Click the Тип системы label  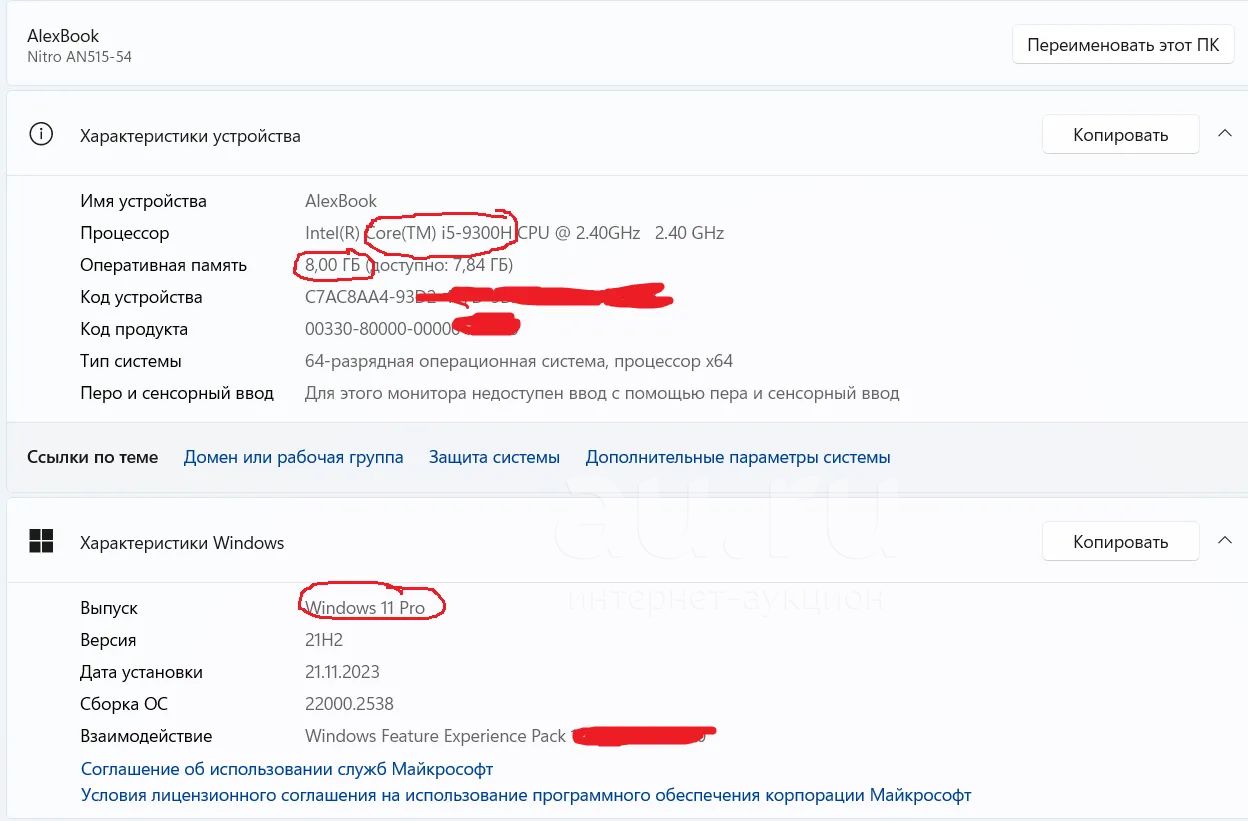131,361
